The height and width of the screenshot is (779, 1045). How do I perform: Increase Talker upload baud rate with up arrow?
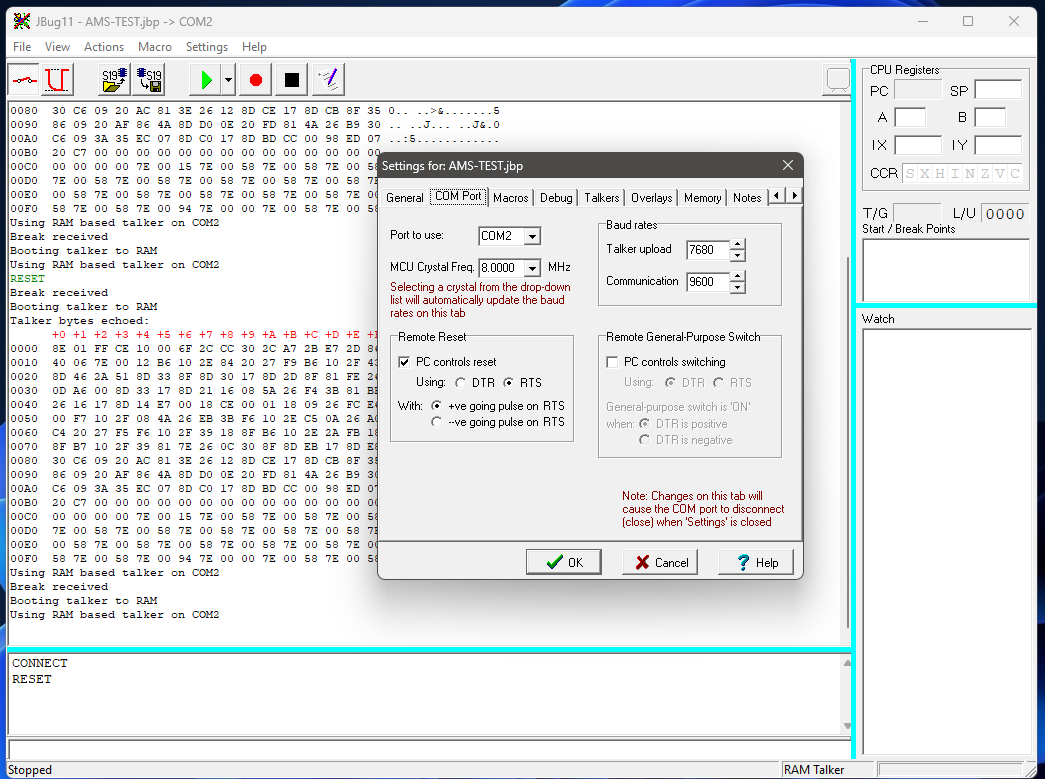tap(738, 244)
